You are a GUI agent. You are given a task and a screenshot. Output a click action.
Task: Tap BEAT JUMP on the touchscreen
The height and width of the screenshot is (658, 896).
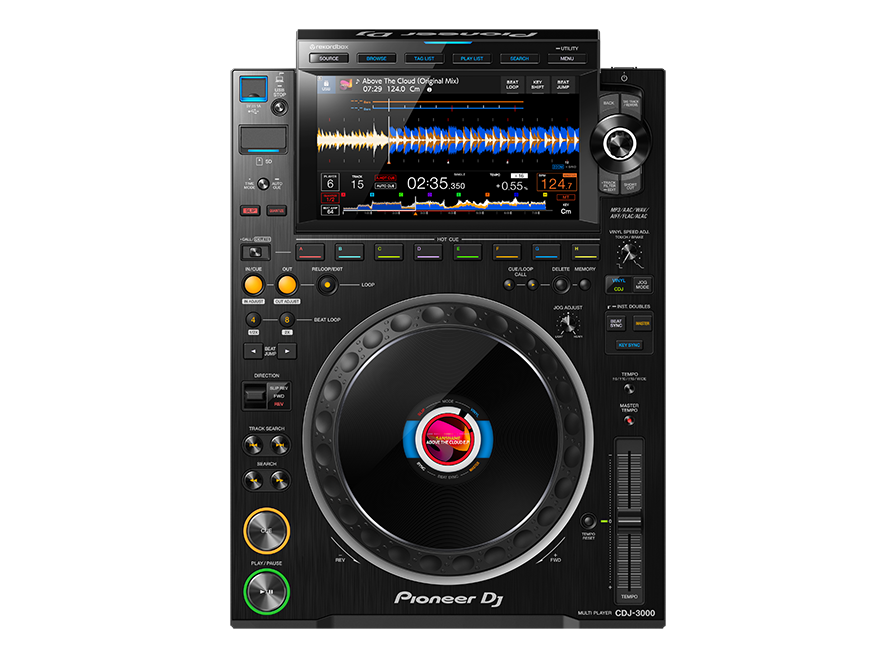coord(563,85)
